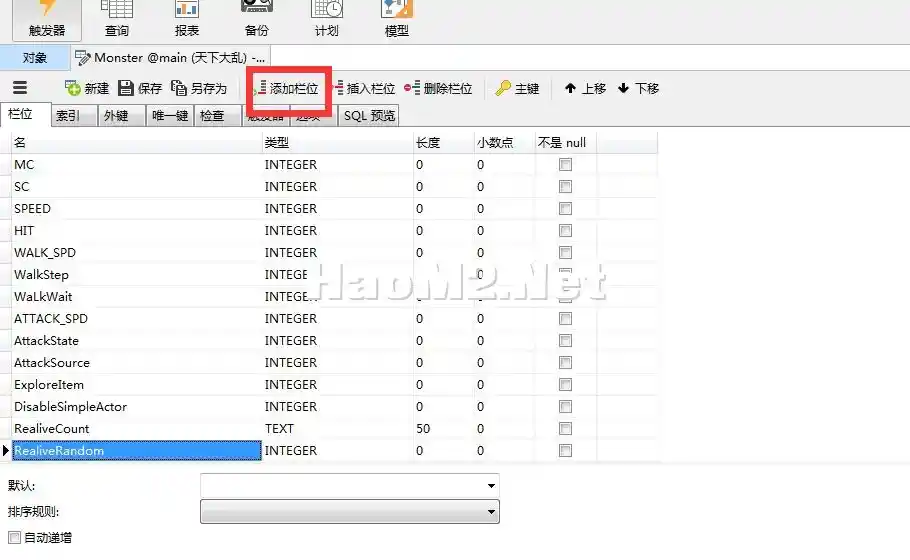This screenshot has width=910, height=560.
Task: Open the 模型 (Model) section
Action: click(396, 20)
